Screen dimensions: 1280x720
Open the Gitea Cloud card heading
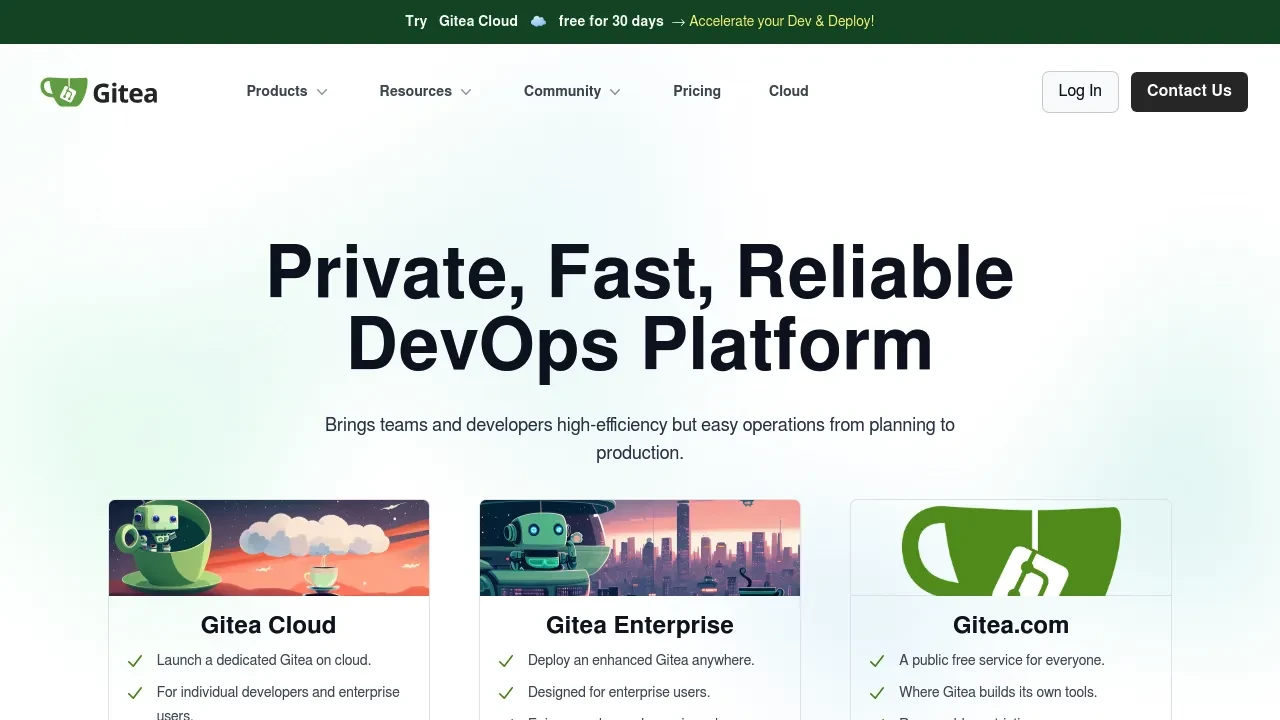click(x=268, y=625)
